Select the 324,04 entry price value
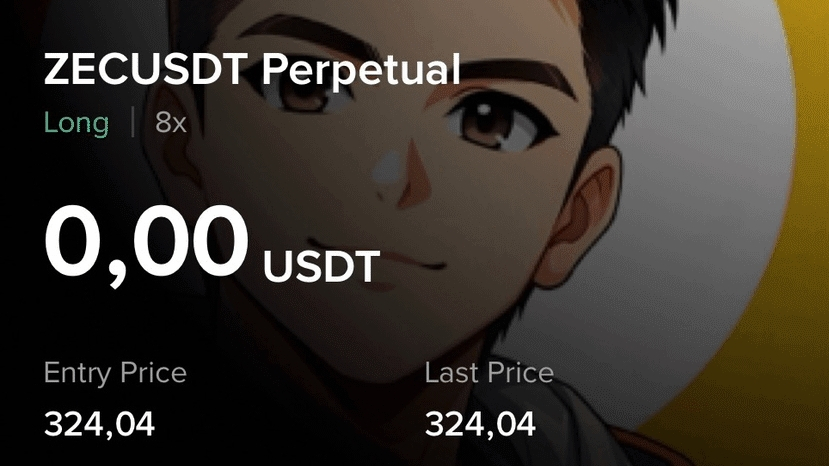Image resolution: width=829 pixels, height=466 pixels. coord(99,424)
